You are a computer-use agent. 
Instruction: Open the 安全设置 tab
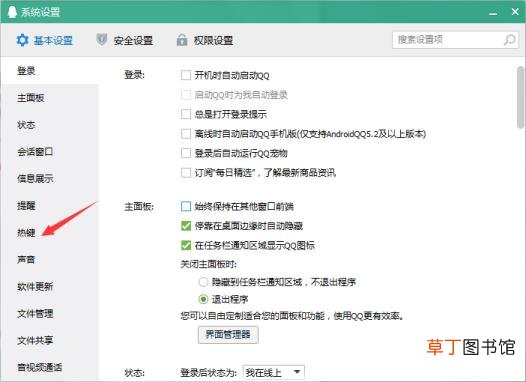[x=124, y=40]
